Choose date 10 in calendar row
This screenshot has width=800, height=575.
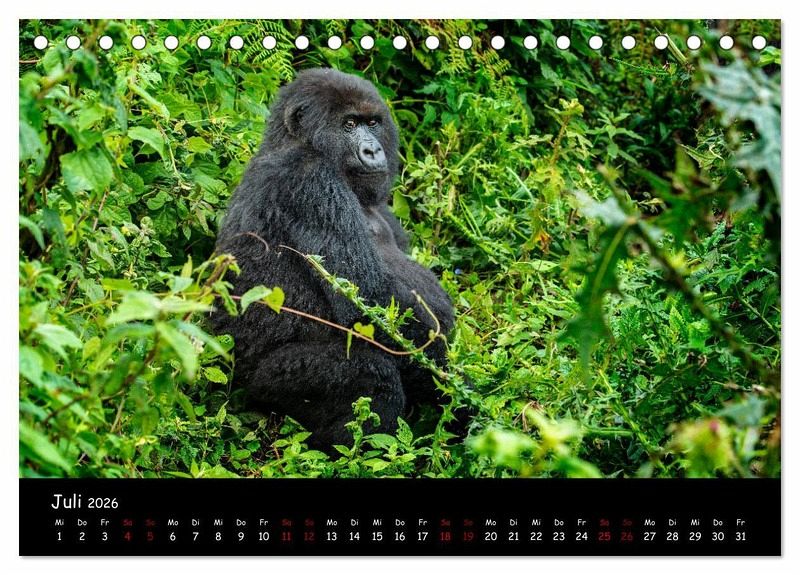tap(263, 536)
